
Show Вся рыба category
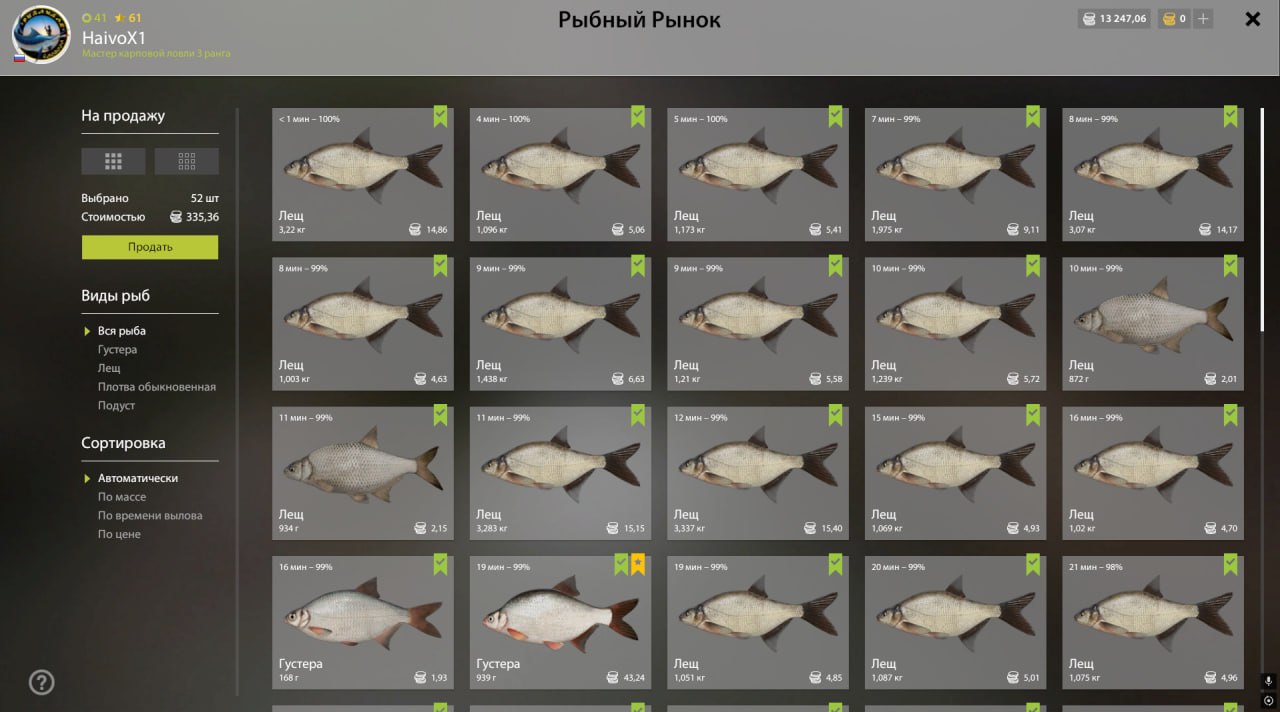tap(122, 331)
